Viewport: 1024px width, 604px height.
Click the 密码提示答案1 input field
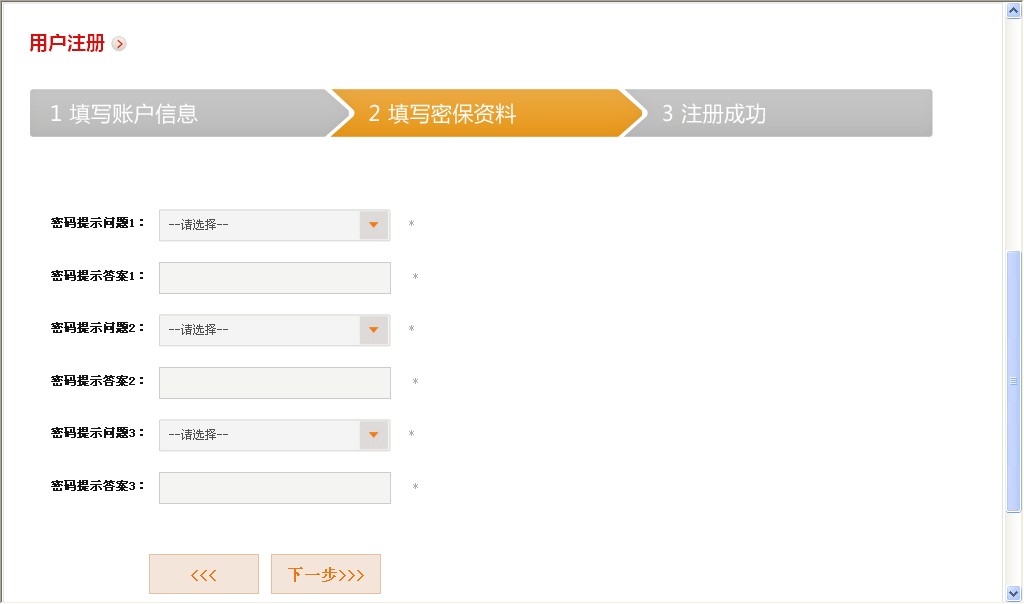[x=274, y=278]
